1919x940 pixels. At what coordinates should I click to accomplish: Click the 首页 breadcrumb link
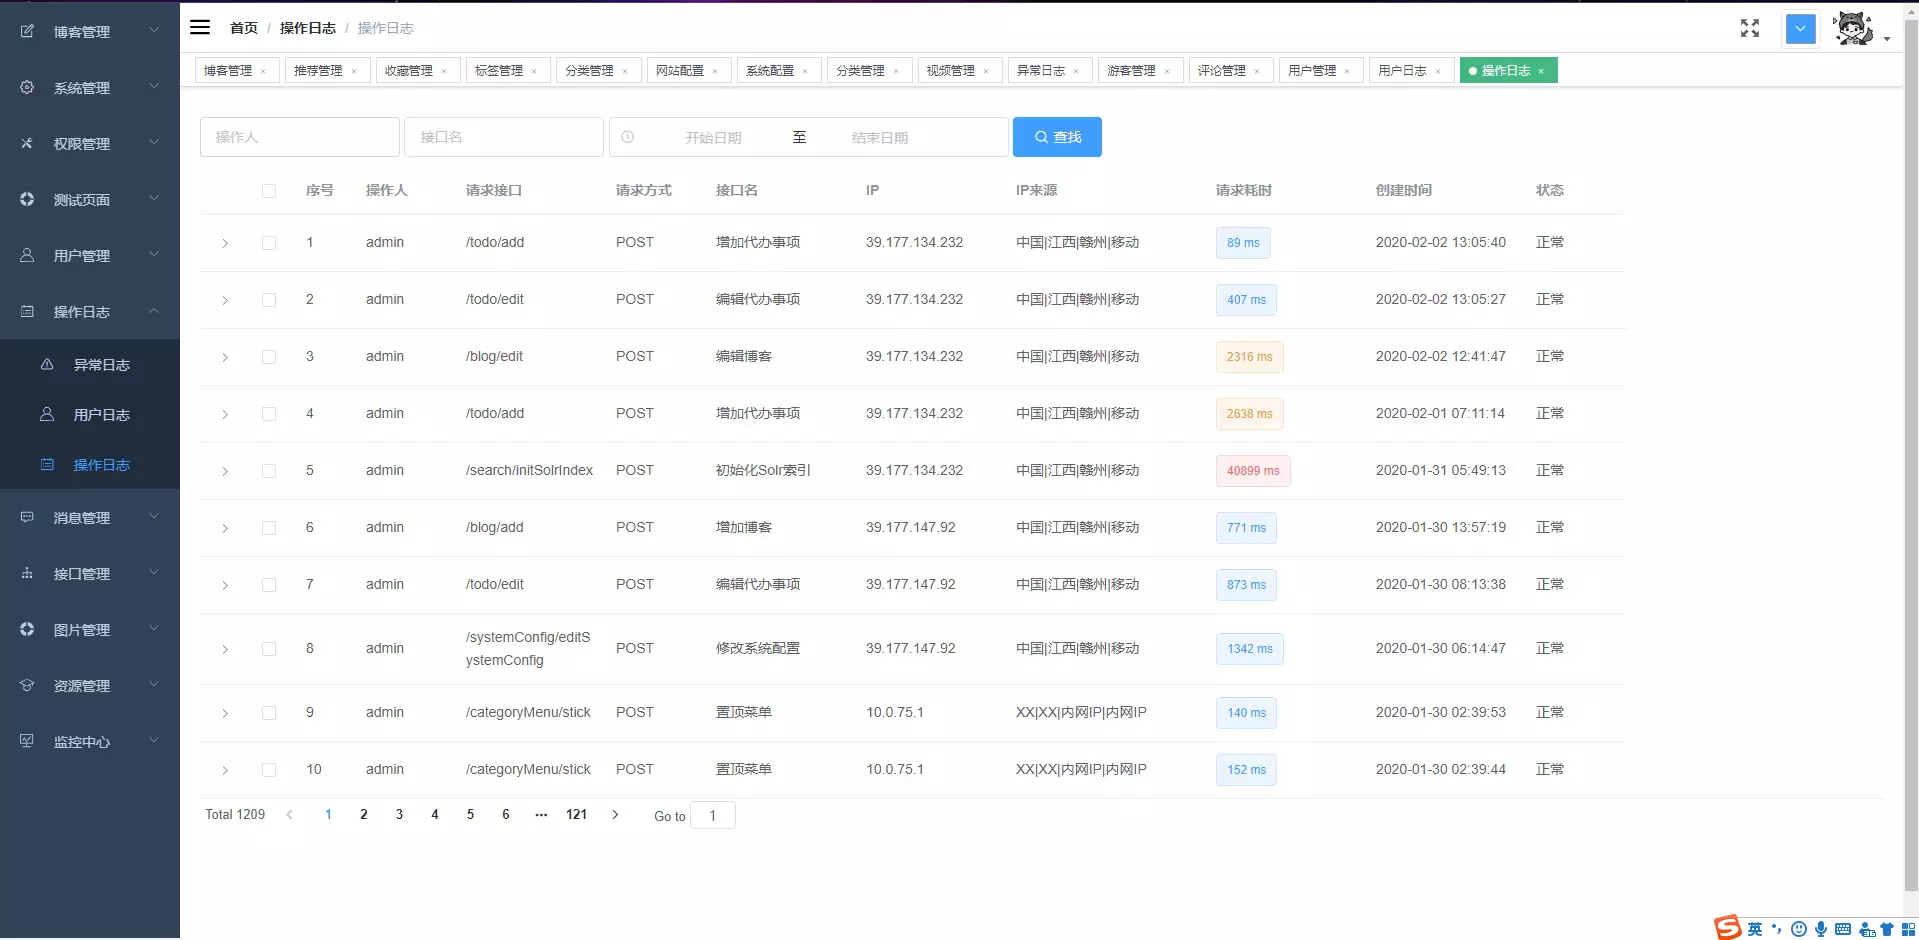(x=244, y=28)
